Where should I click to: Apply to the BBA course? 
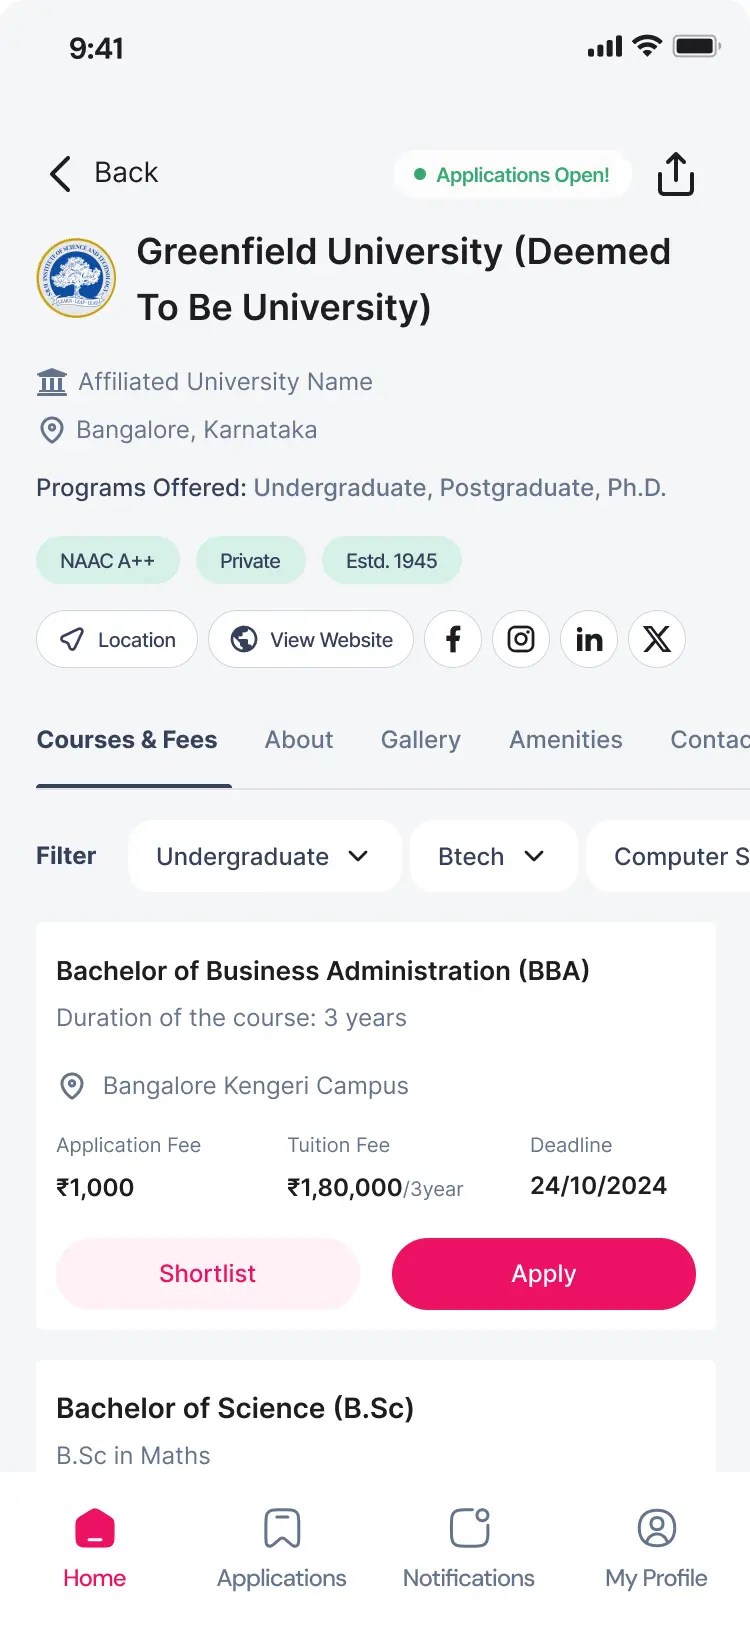click(544, 1273)
